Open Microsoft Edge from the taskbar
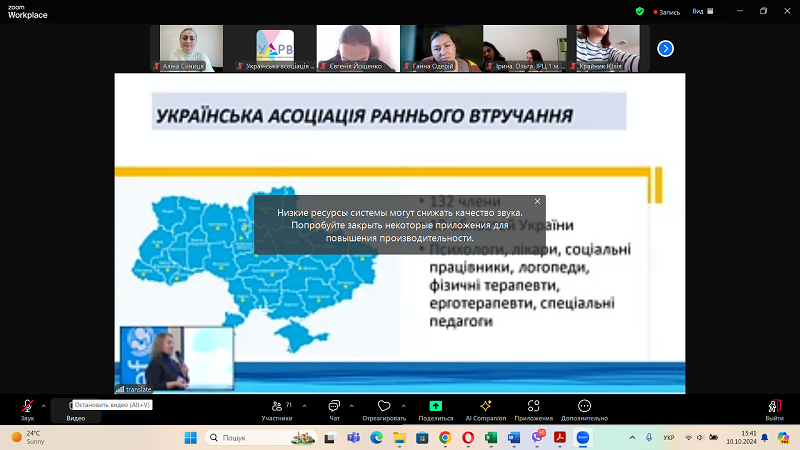The width and height of the screenshot is (800, 450). pyautogui.click(x=376, y=438)
